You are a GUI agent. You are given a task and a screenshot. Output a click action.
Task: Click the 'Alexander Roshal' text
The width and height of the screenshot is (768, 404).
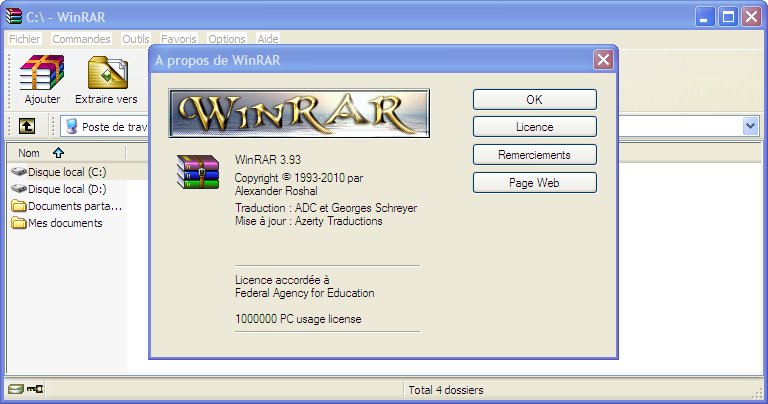coord(276,190)
